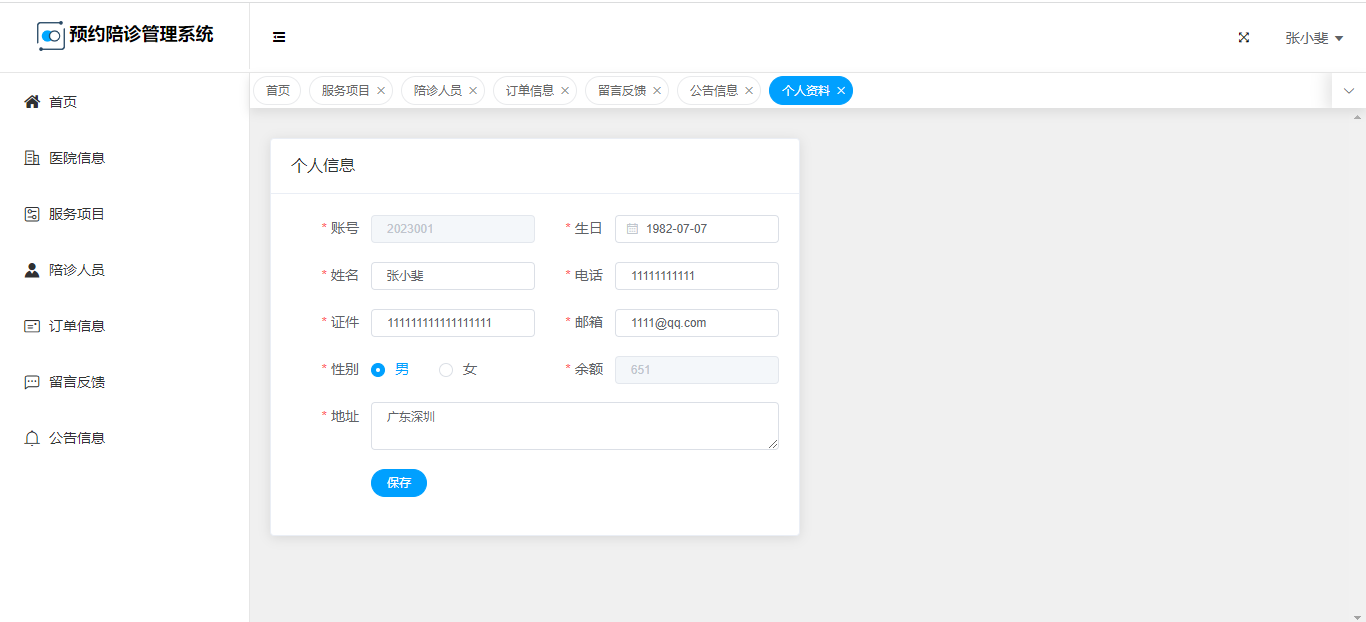Select the 女 gender radio button
The width and height of the screenshot is (1366, 622).
pos(446,370)
